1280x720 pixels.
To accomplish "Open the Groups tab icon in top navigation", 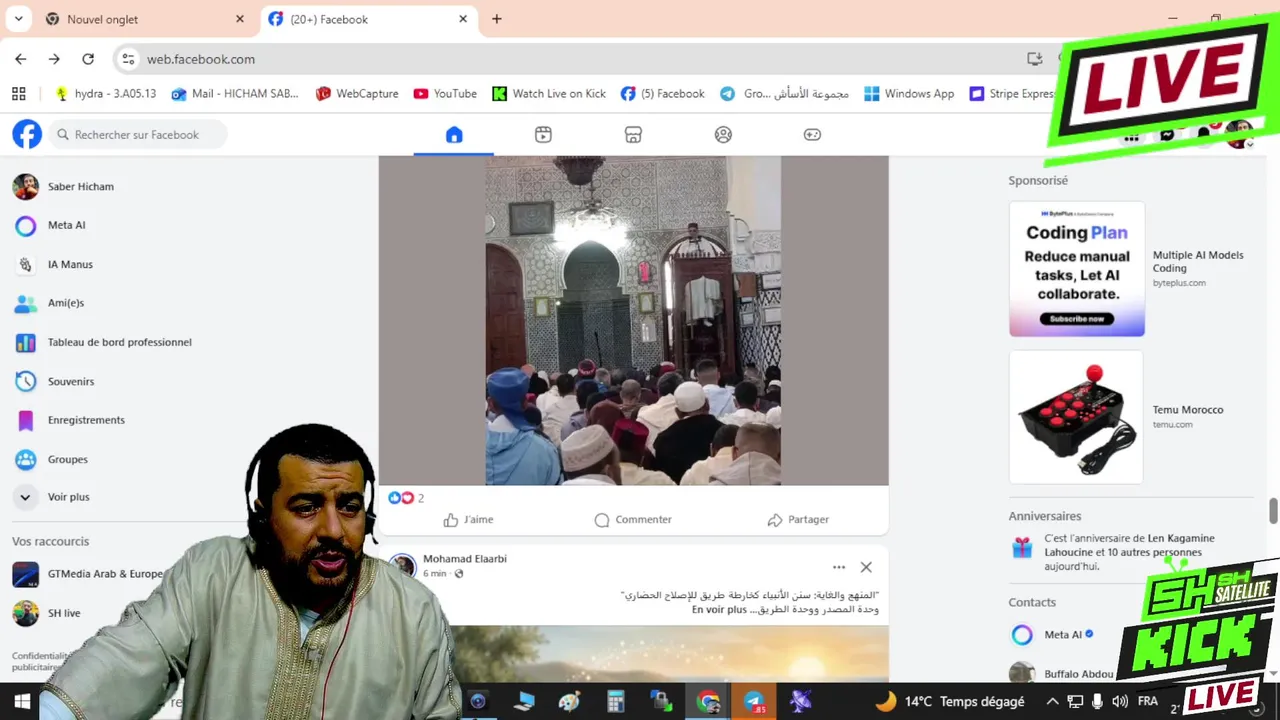I will 723,134.
